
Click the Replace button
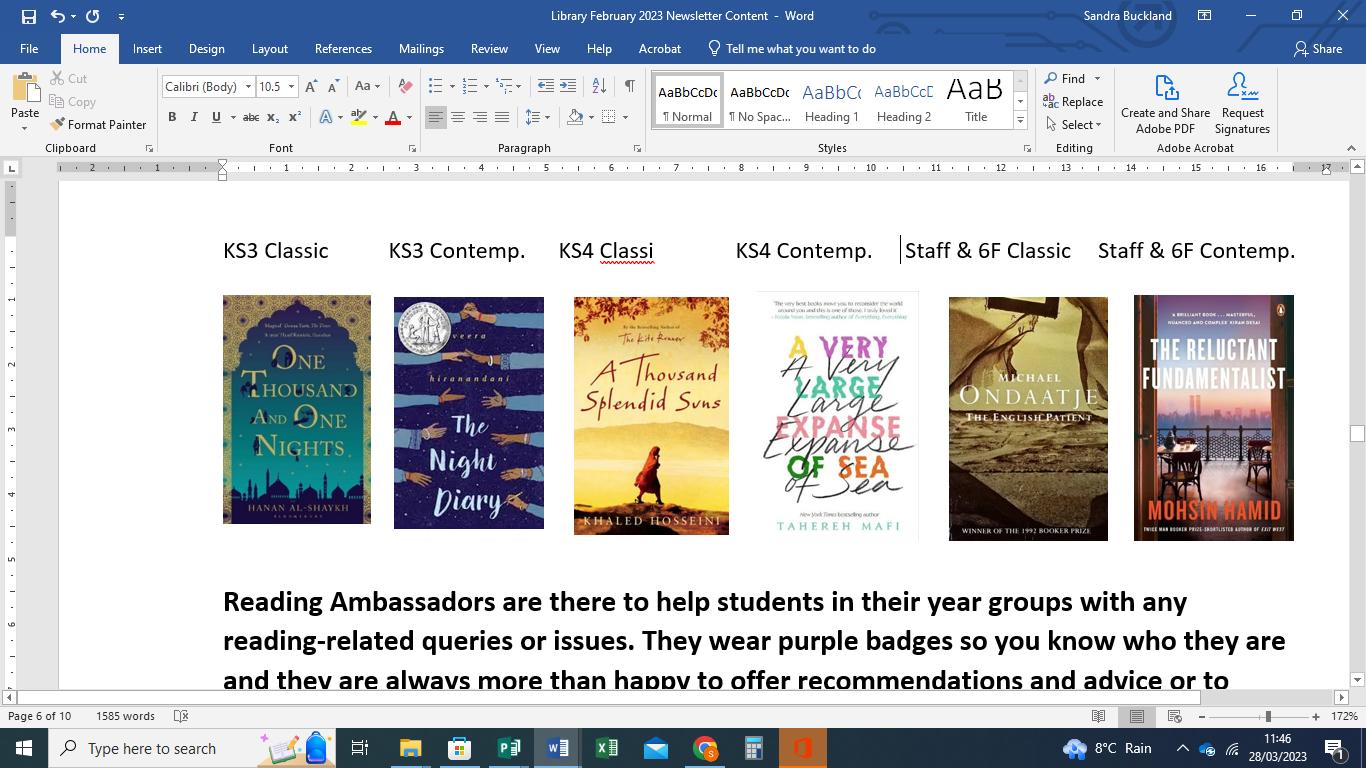click(x=1073, y=101)
